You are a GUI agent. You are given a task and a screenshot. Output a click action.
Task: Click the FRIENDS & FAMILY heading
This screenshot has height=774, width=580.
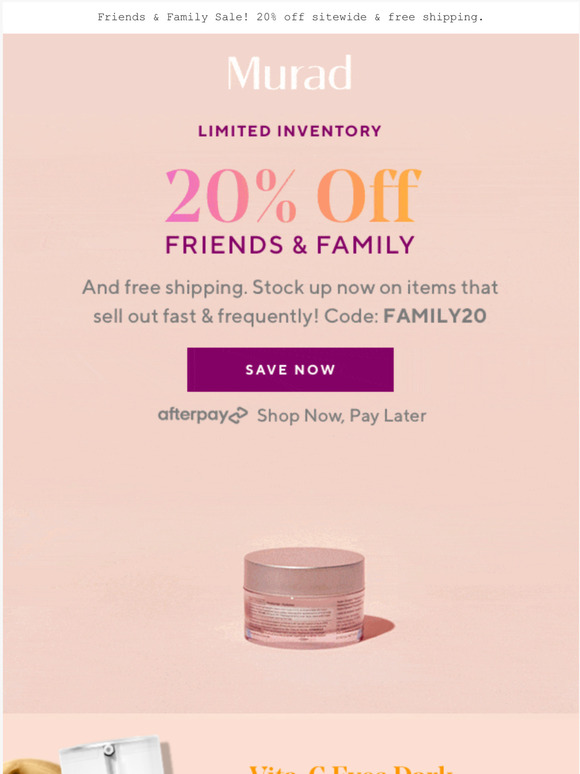pyautogui.click(x=290, y=245)
